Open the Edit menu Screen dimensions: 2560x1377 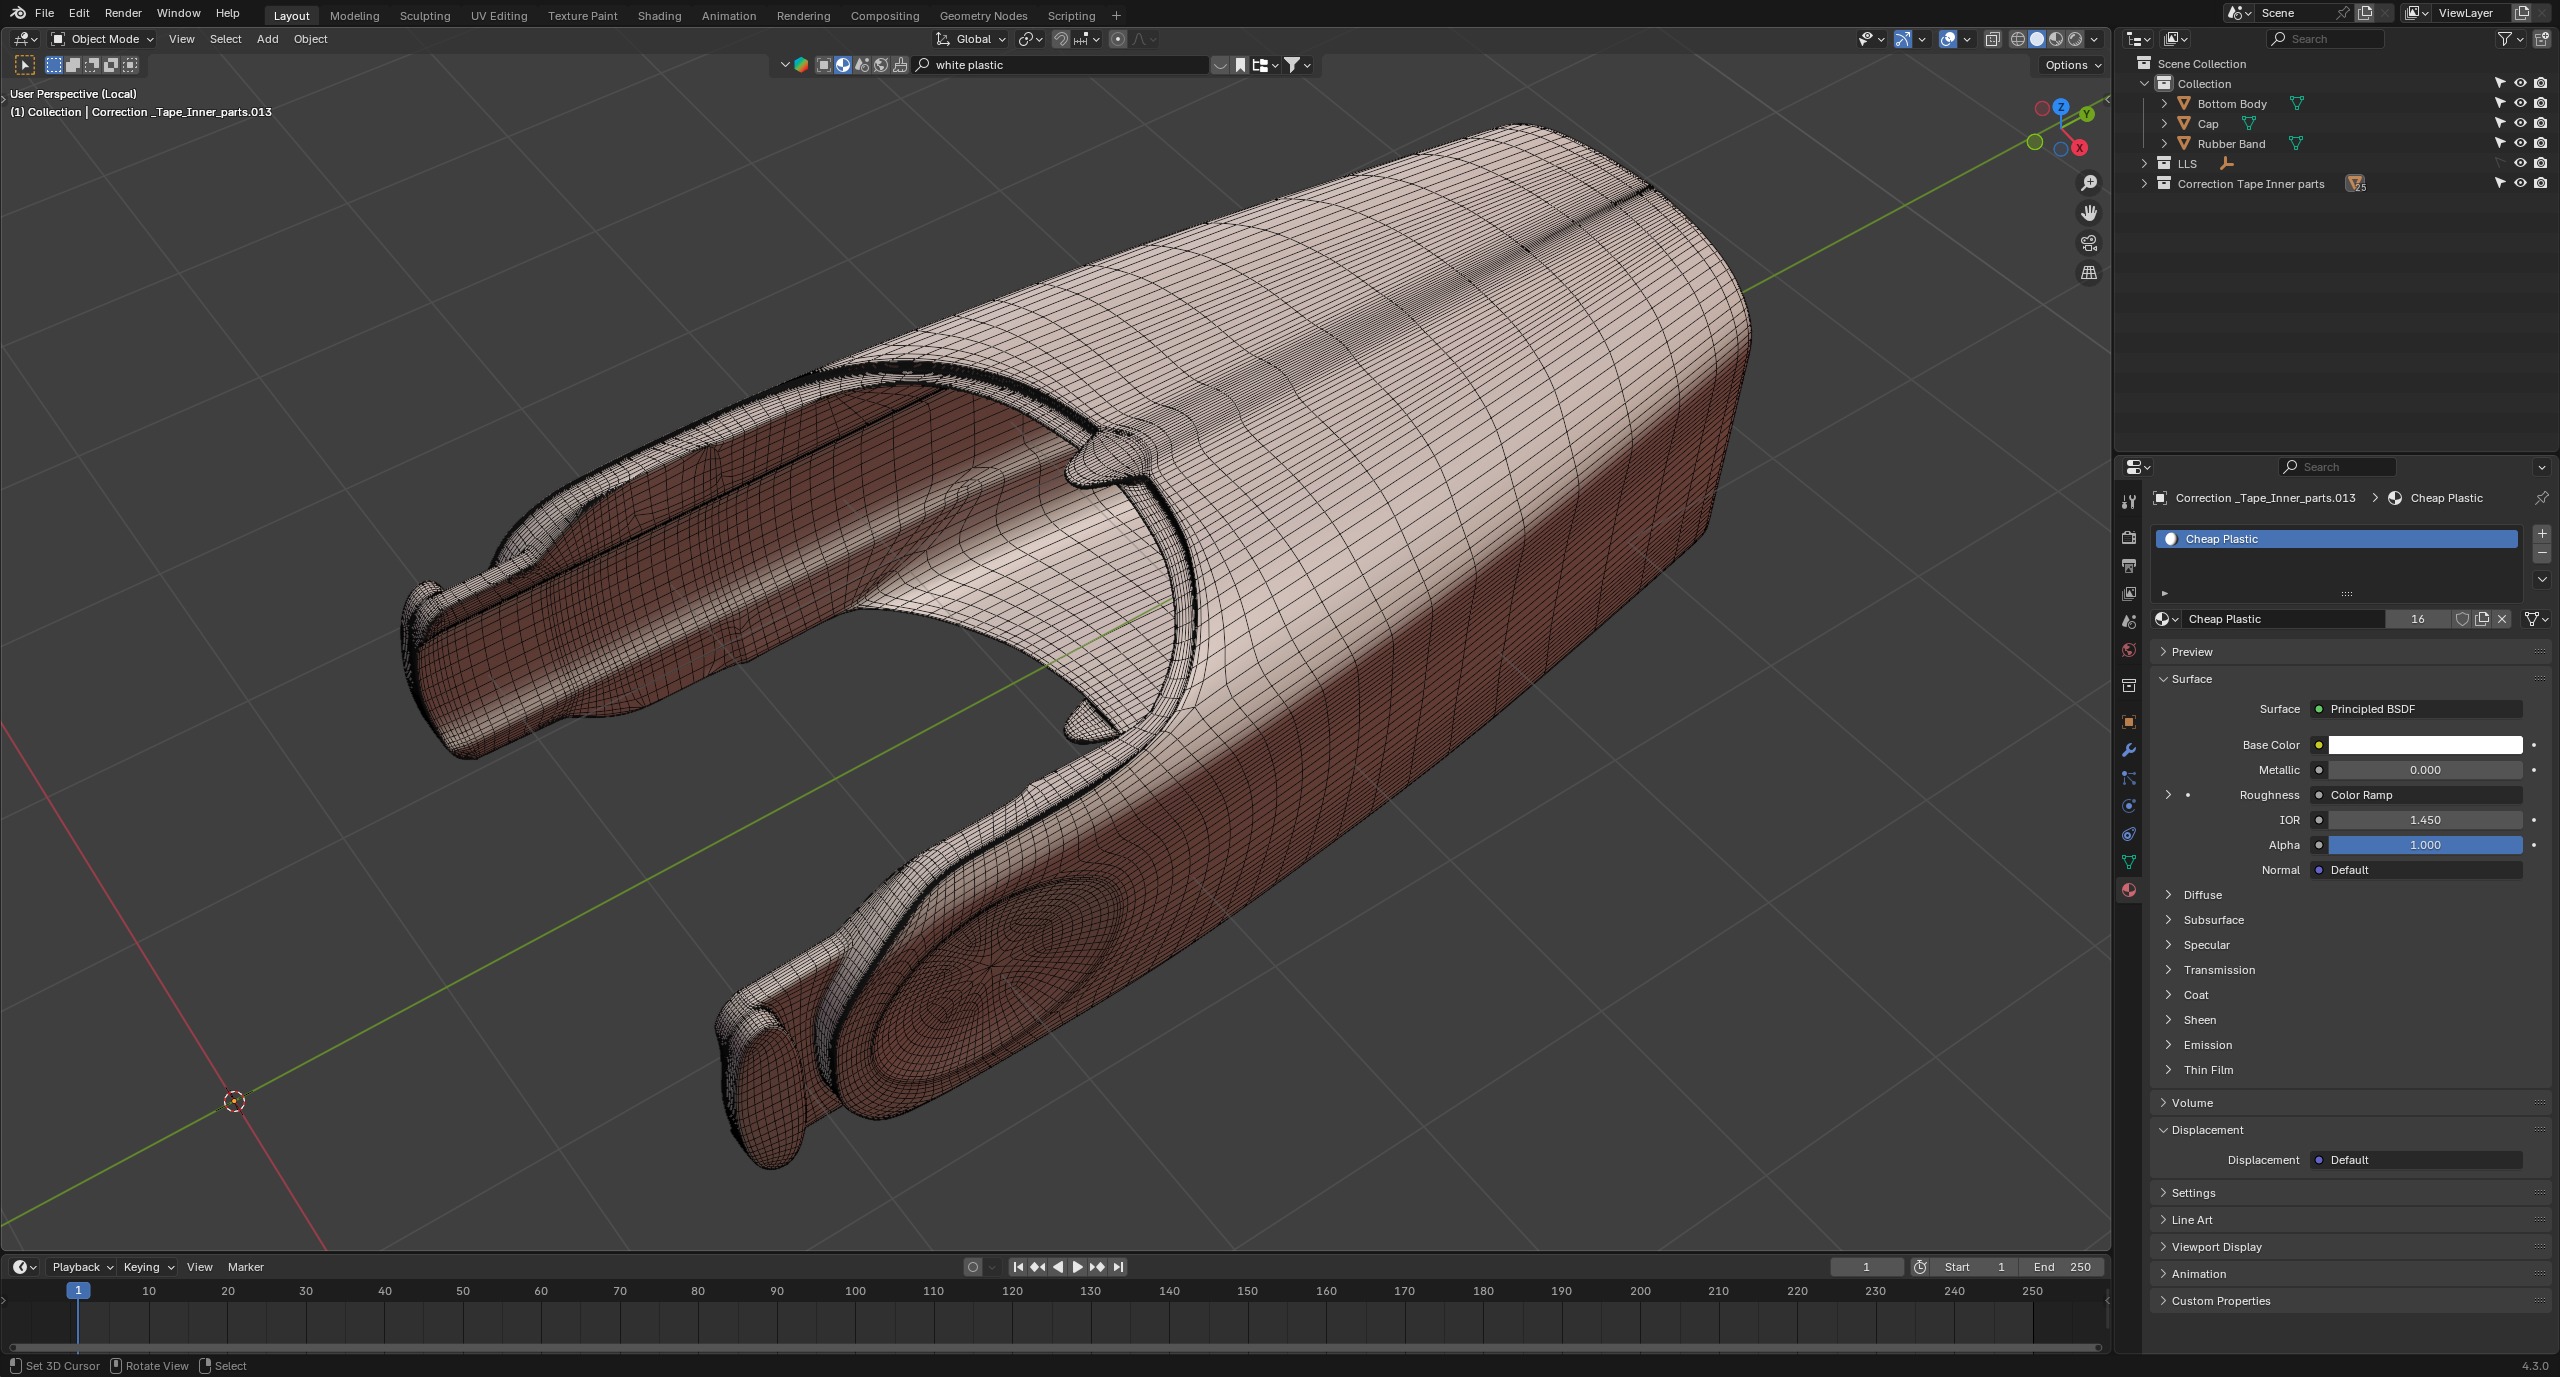click(79, 13)
